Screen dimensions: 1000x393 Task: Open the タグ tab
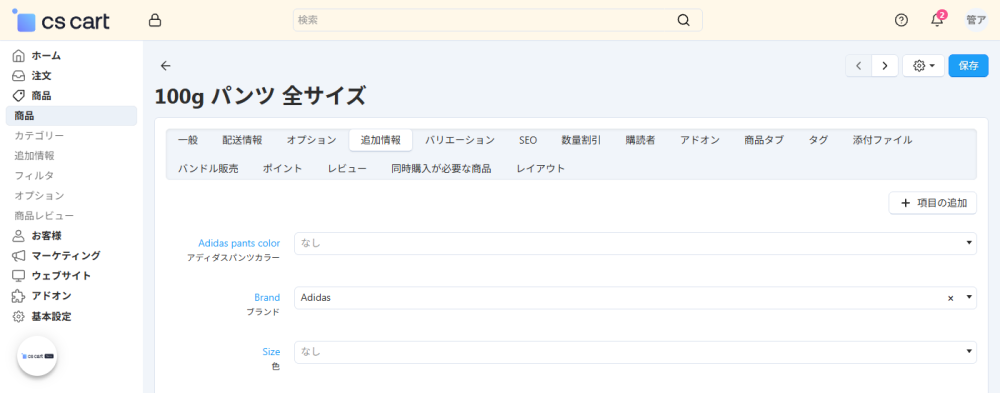[818, 140]
